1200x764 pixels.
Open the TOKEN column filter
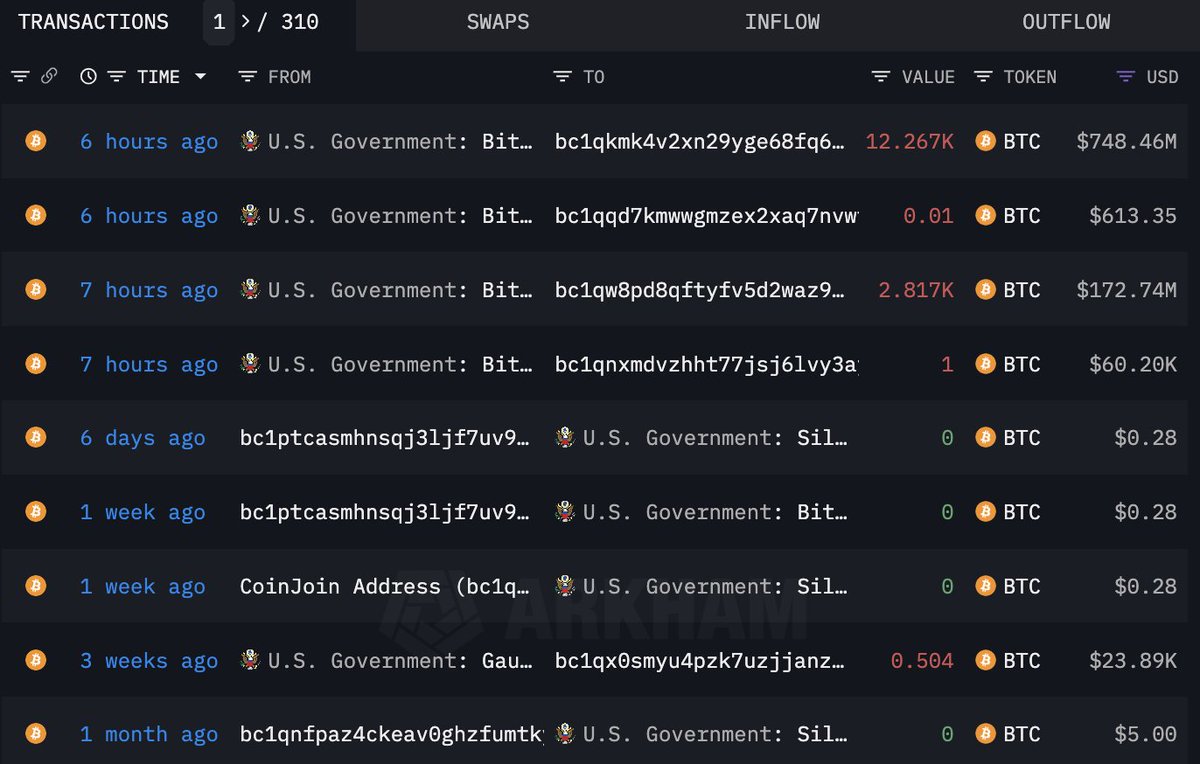pyautogui.click(x=984, y=77)
